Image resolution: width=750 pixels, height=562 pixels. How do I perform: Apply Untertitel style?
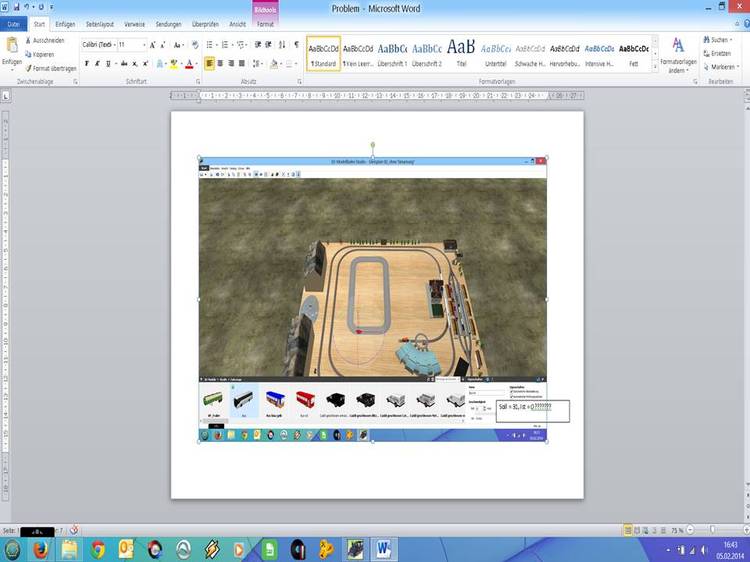pyautogui.click(x=496, y=54)
